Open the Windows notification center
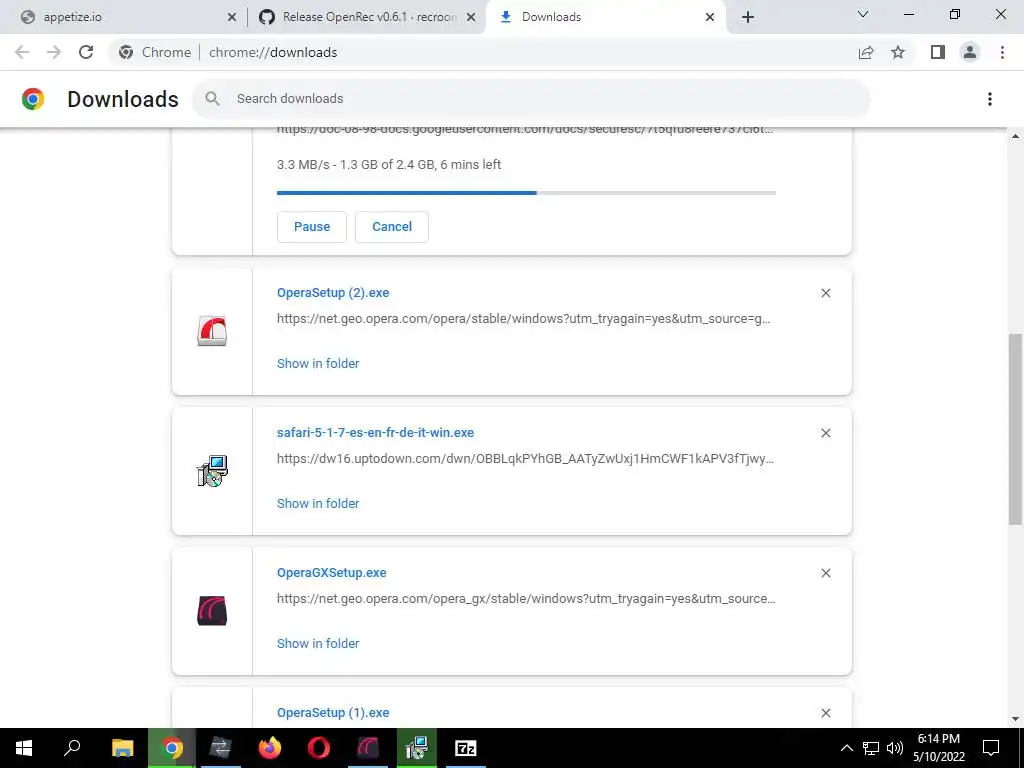The image size is (1024, 768). (991, 748)
